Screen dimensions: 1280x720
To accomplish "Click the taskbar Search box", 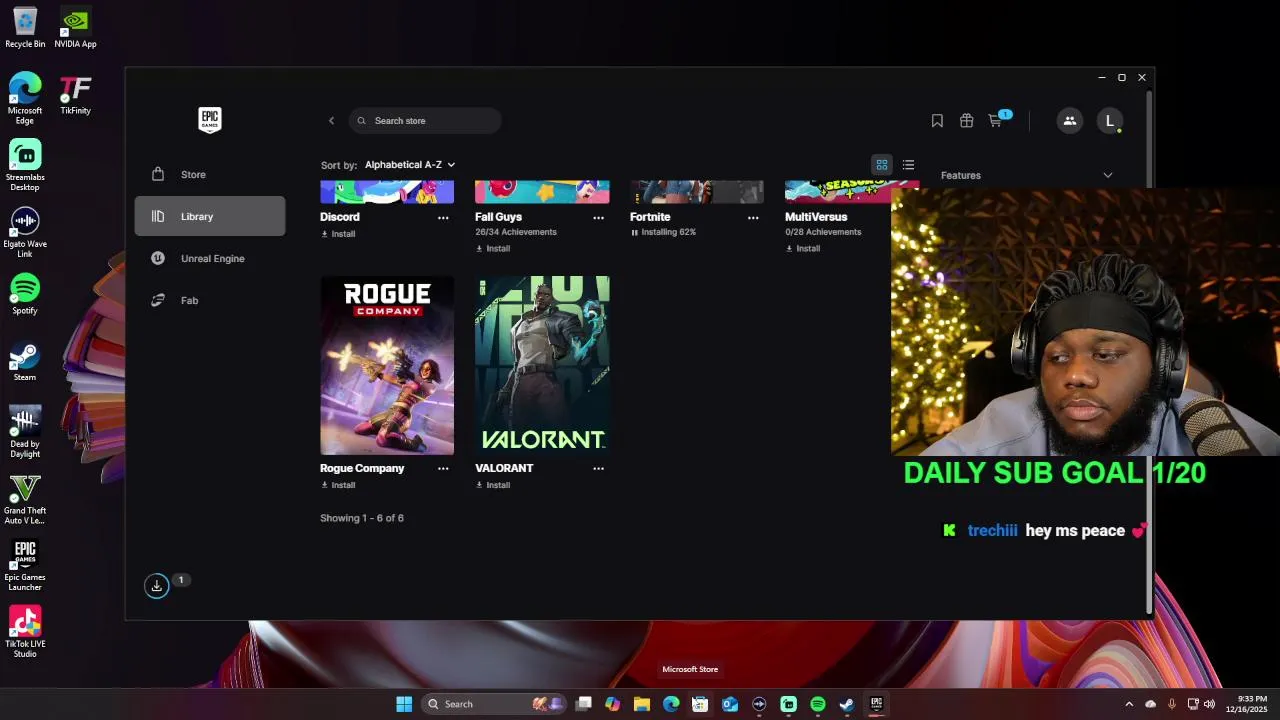I will coord(493,704).
